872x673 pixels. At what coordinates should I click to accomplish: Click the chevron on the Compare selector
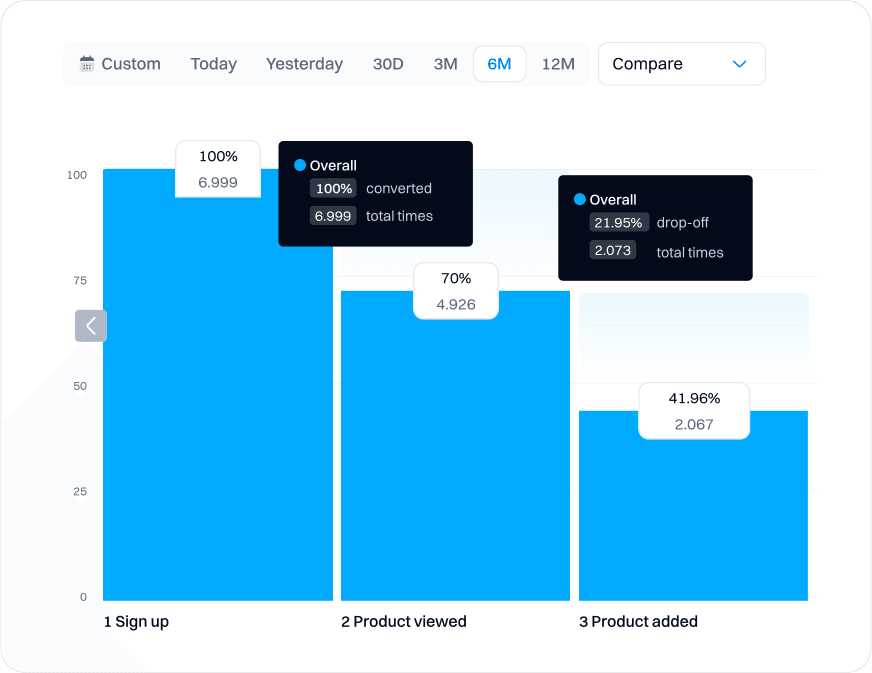(x=739, y=63)
